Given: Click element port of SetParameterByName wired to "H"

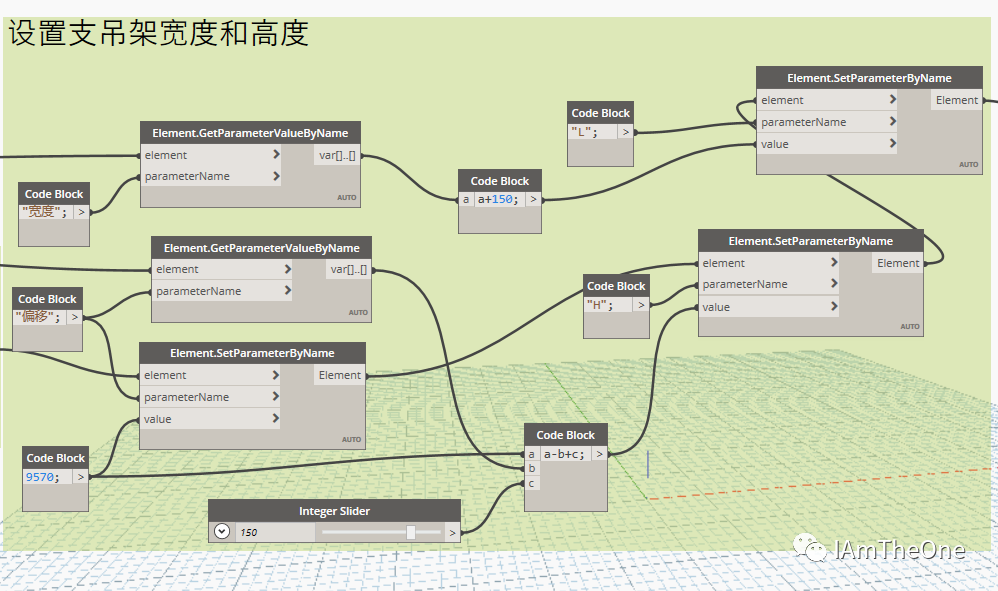Looking at the screenshot, I should tap(769, 263).
